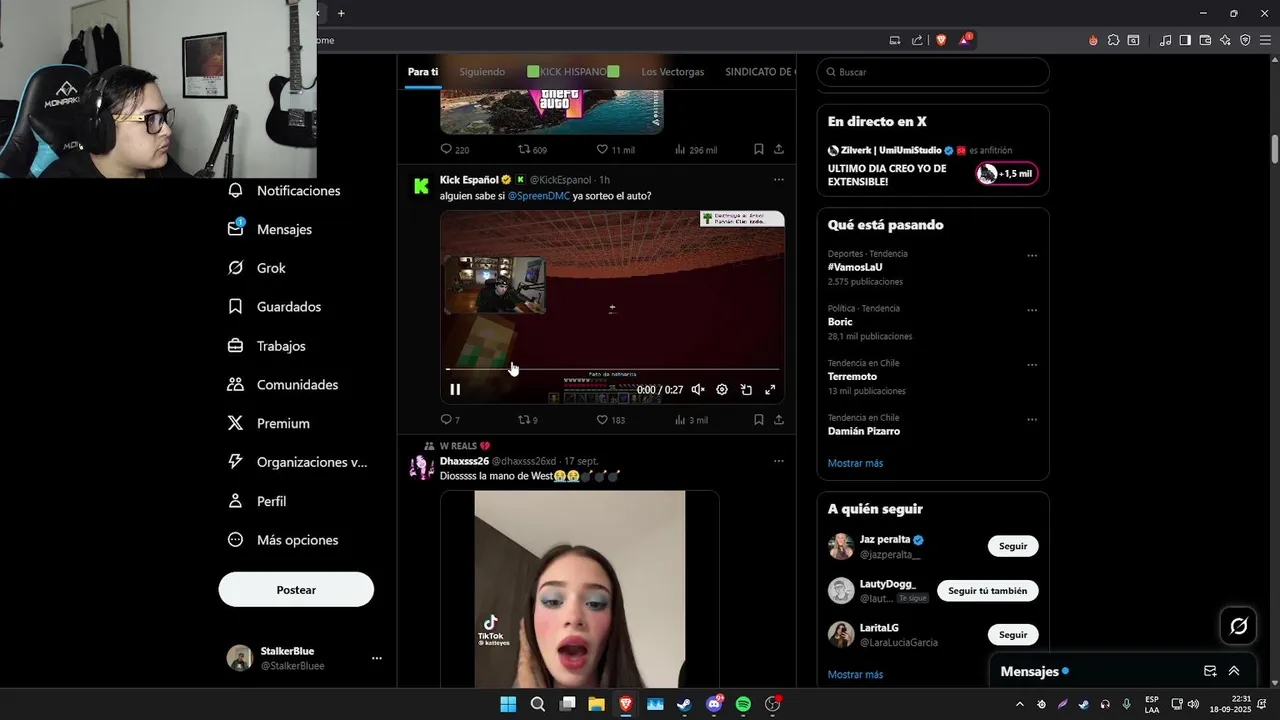Viewport: 1280px width, 720px height.
Task: View the Kick Español post's 3 mil views
Action: point(691,420)
